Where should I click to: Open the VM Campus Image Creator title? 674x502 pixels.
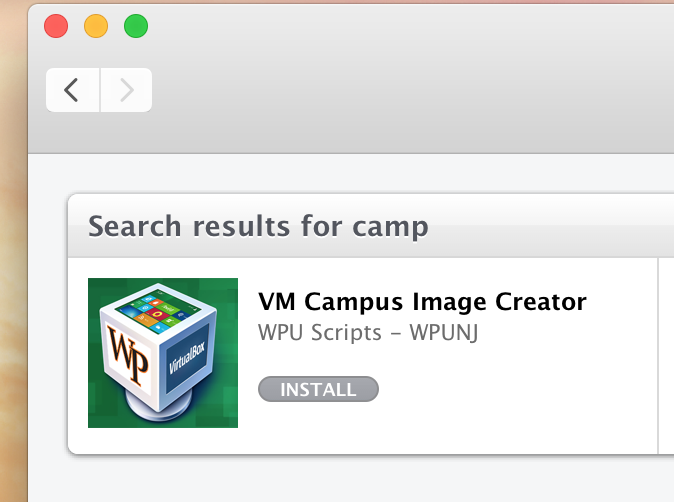(x=422, y=301)
